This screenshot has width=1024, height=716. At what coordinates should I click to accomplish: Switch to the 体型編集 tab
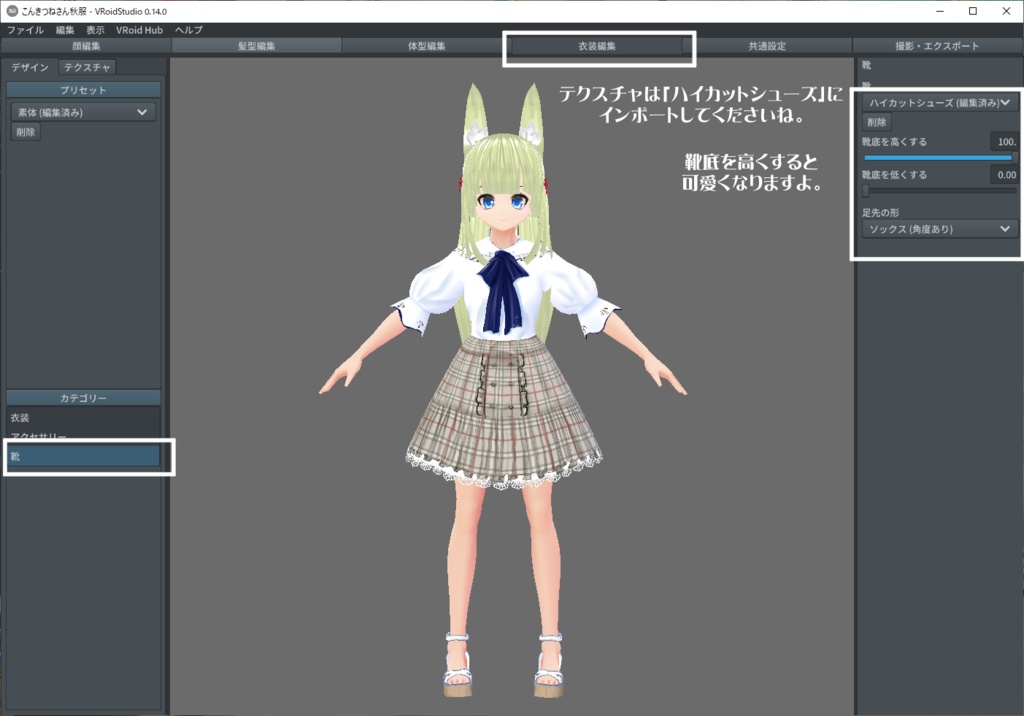click(x=427, y=45)
